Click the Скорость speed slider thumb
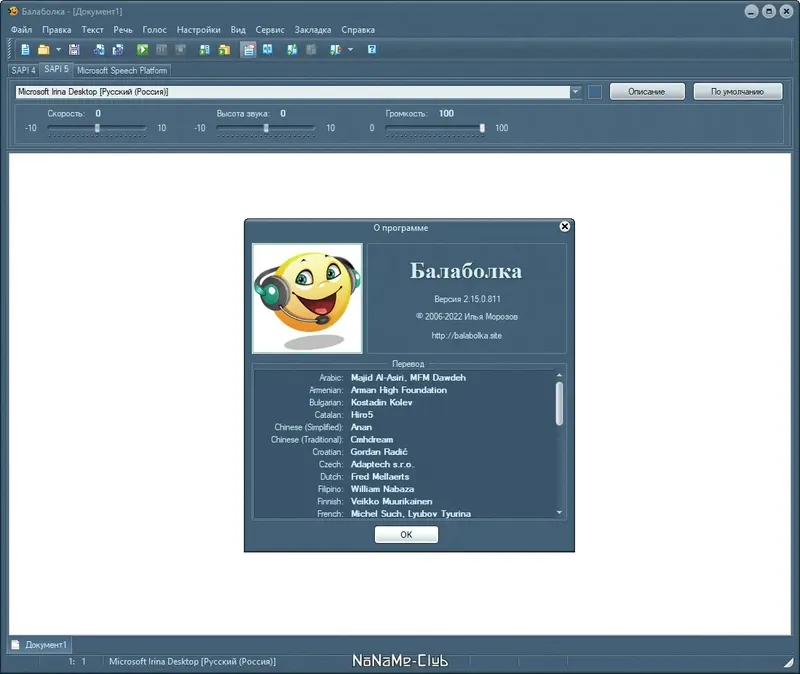The height and width of the screenshot is (674, 800). 97,128
